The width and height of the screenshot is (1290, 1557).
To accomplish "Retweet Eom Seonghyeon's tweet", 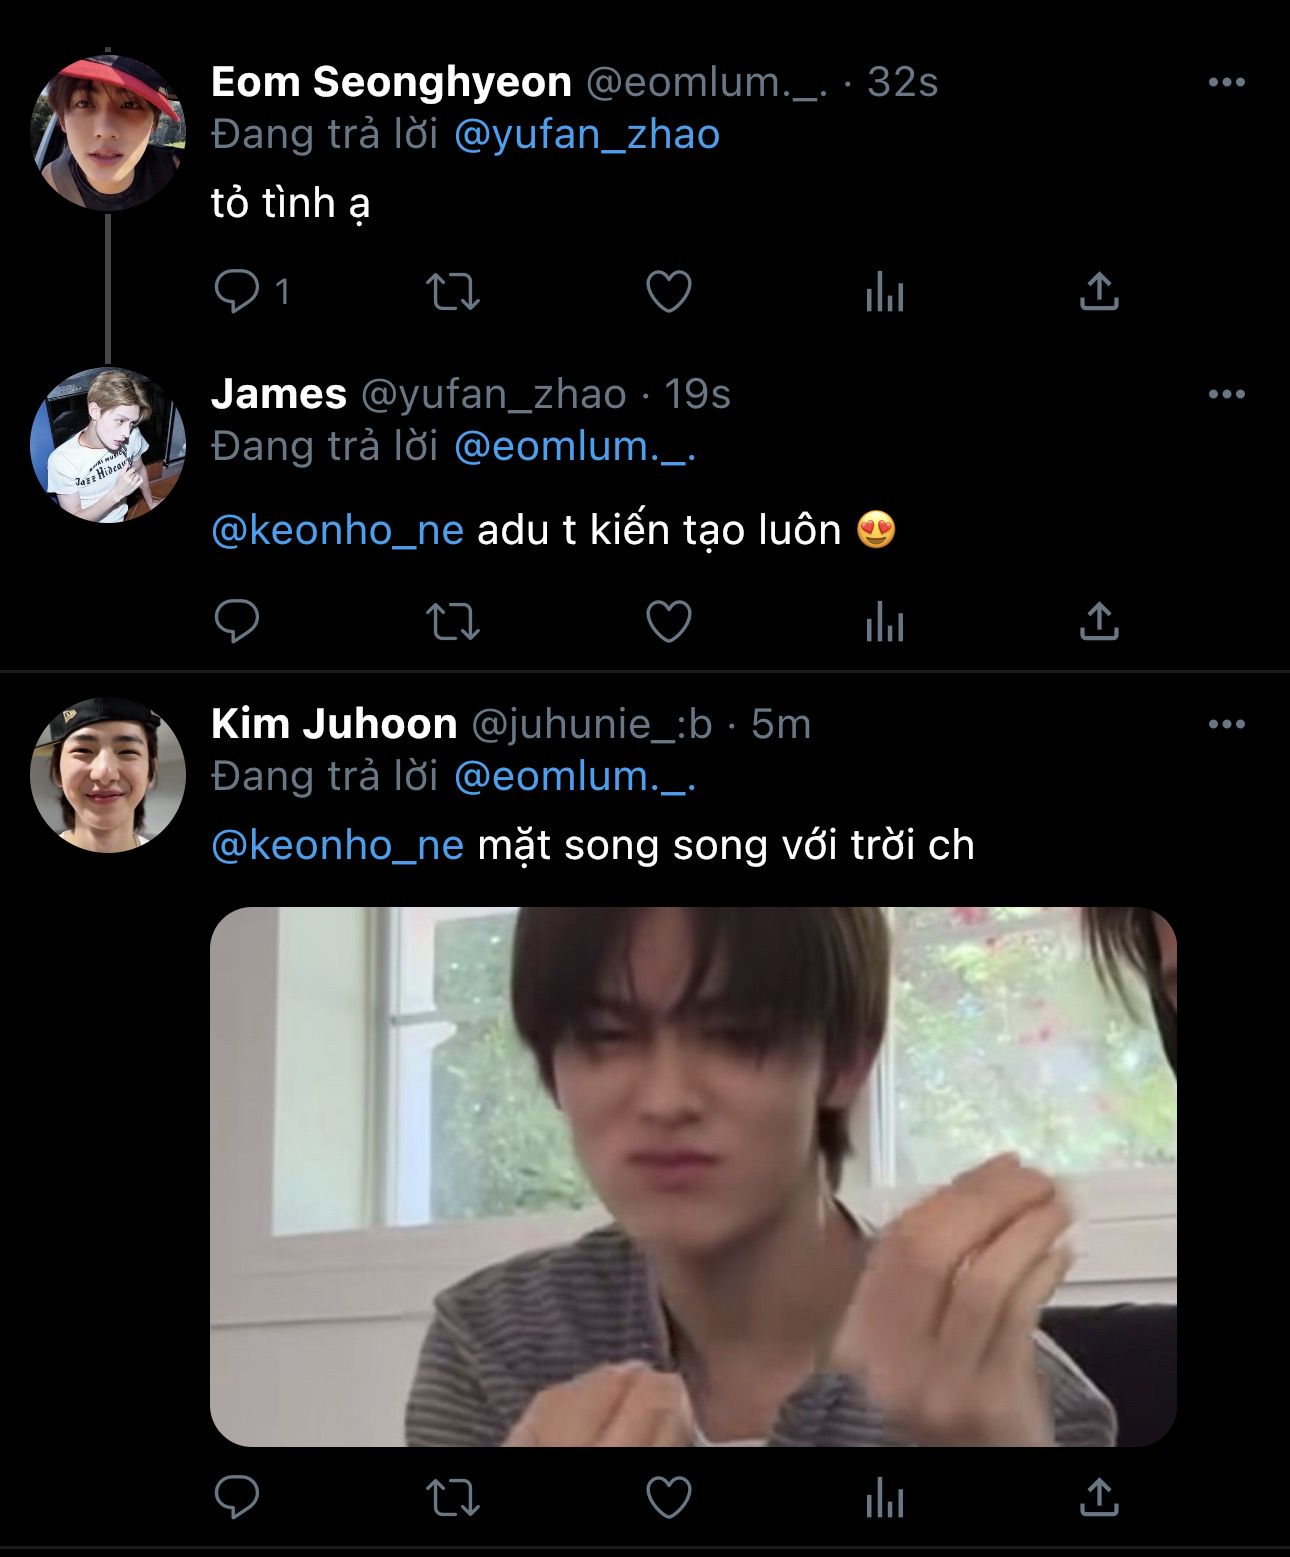I will click(452, 292).
